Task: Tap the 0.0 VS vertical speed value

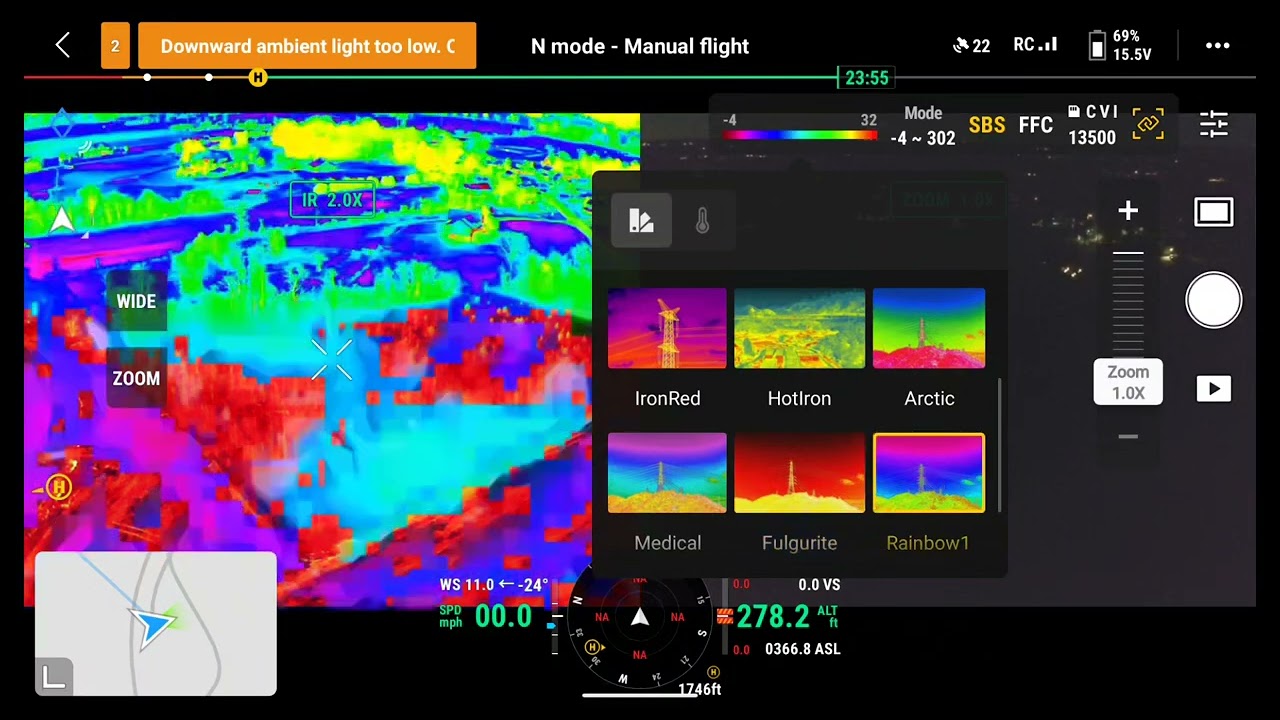Action: coord(819,585)
